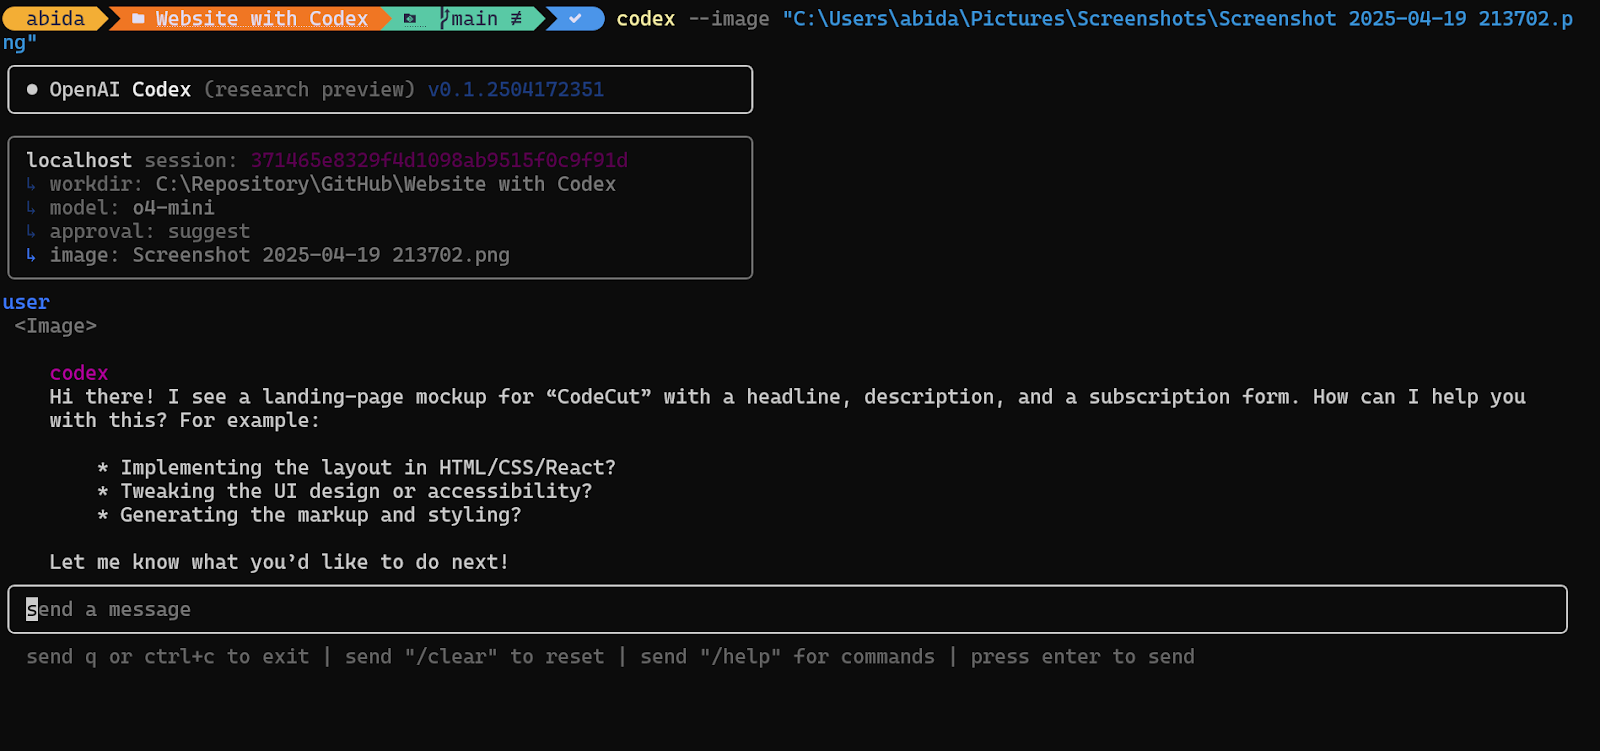Screen dimensions: 1600x751
Task: Click the 'abida' username prompt segment
Action: 55,19
